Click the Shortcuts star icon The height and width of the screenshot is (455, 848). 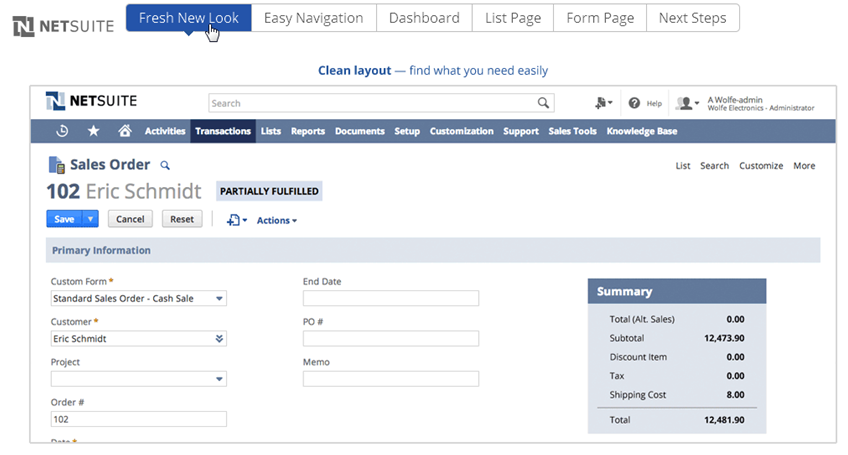(93, 131)
